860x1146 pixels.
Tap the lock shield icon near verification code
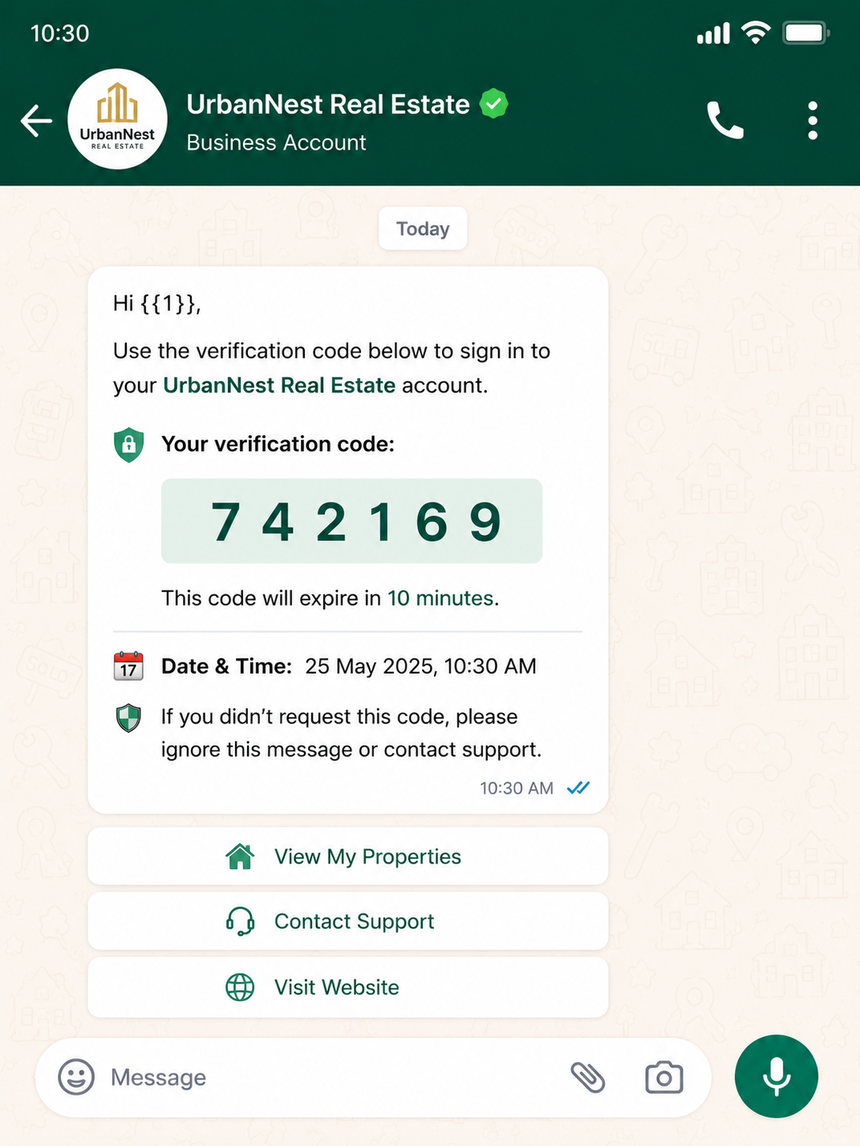pyautogui.click(x=129, y=444)
